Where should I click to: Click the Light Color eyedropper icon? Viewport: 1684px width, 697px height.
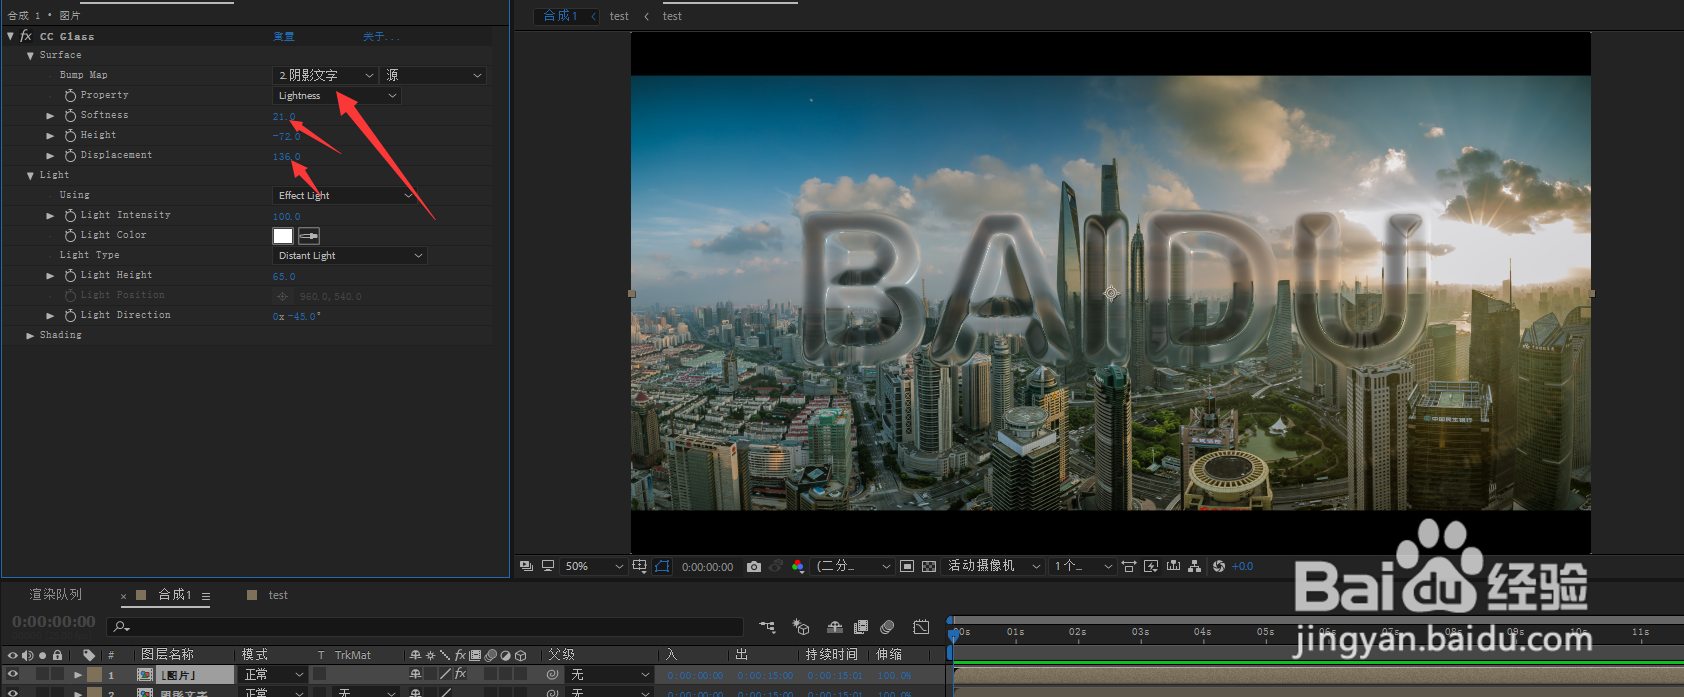point(309,236)
